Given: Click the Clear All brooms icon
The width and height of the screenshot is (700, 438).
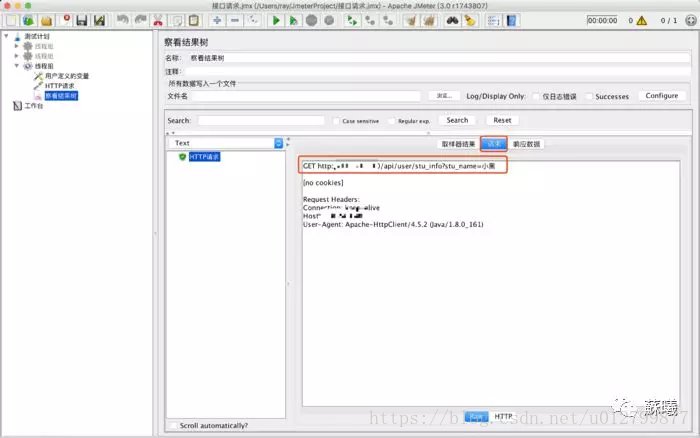Looking at the screenshot, I should pyautogui.click(x=429, y=21).
